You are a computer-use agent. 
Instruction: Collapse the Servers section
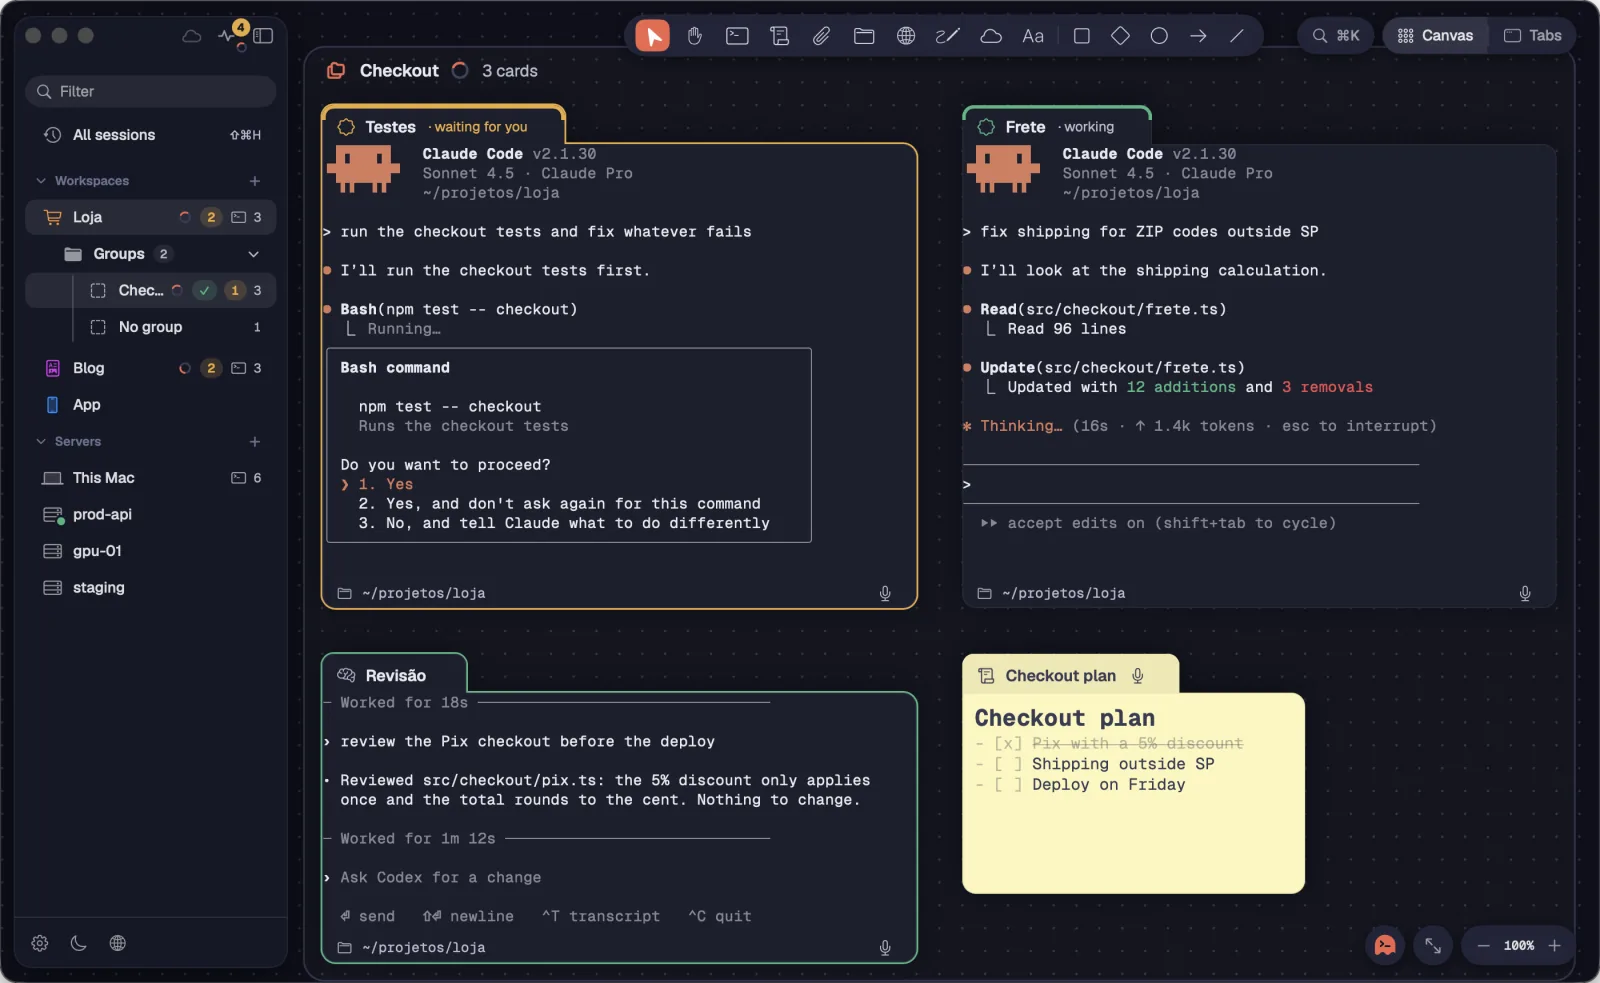(x=41, y=441)
